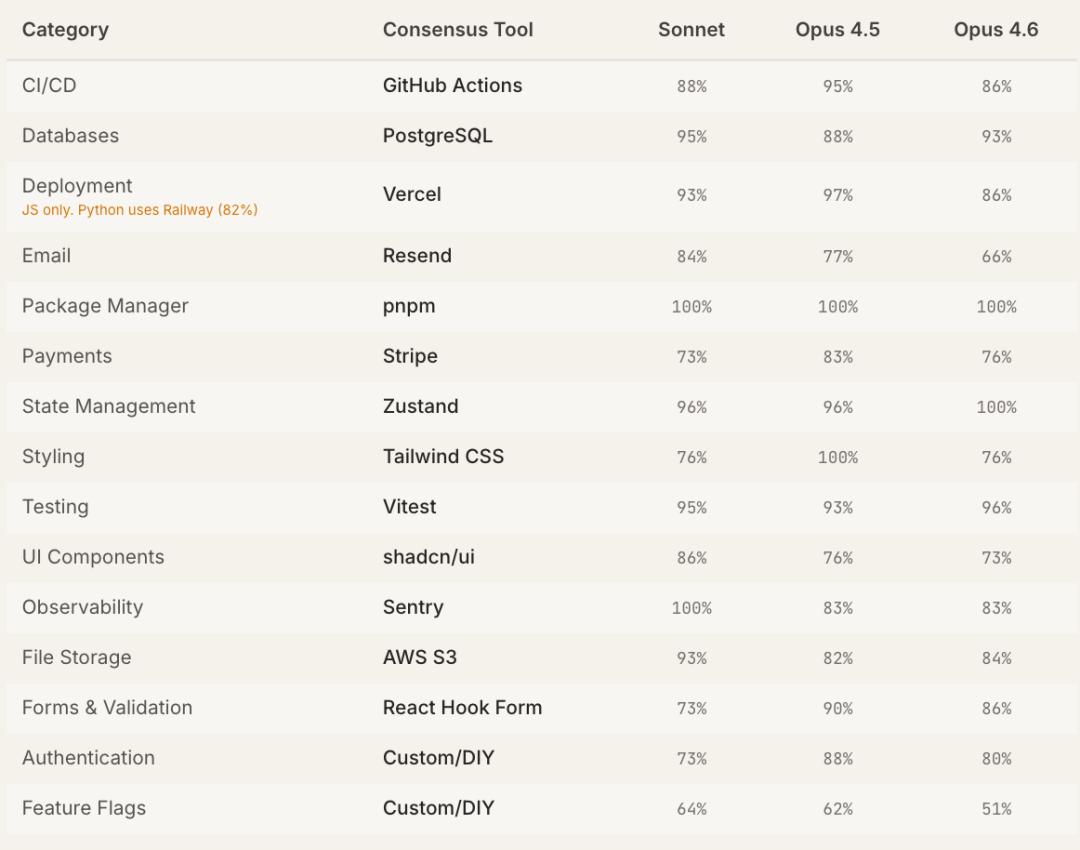Image resolution: width=1080 pixels, height=850 pixels.
Task: Select the PostgreSQL tool entry
Action: [x=437, y=136]
